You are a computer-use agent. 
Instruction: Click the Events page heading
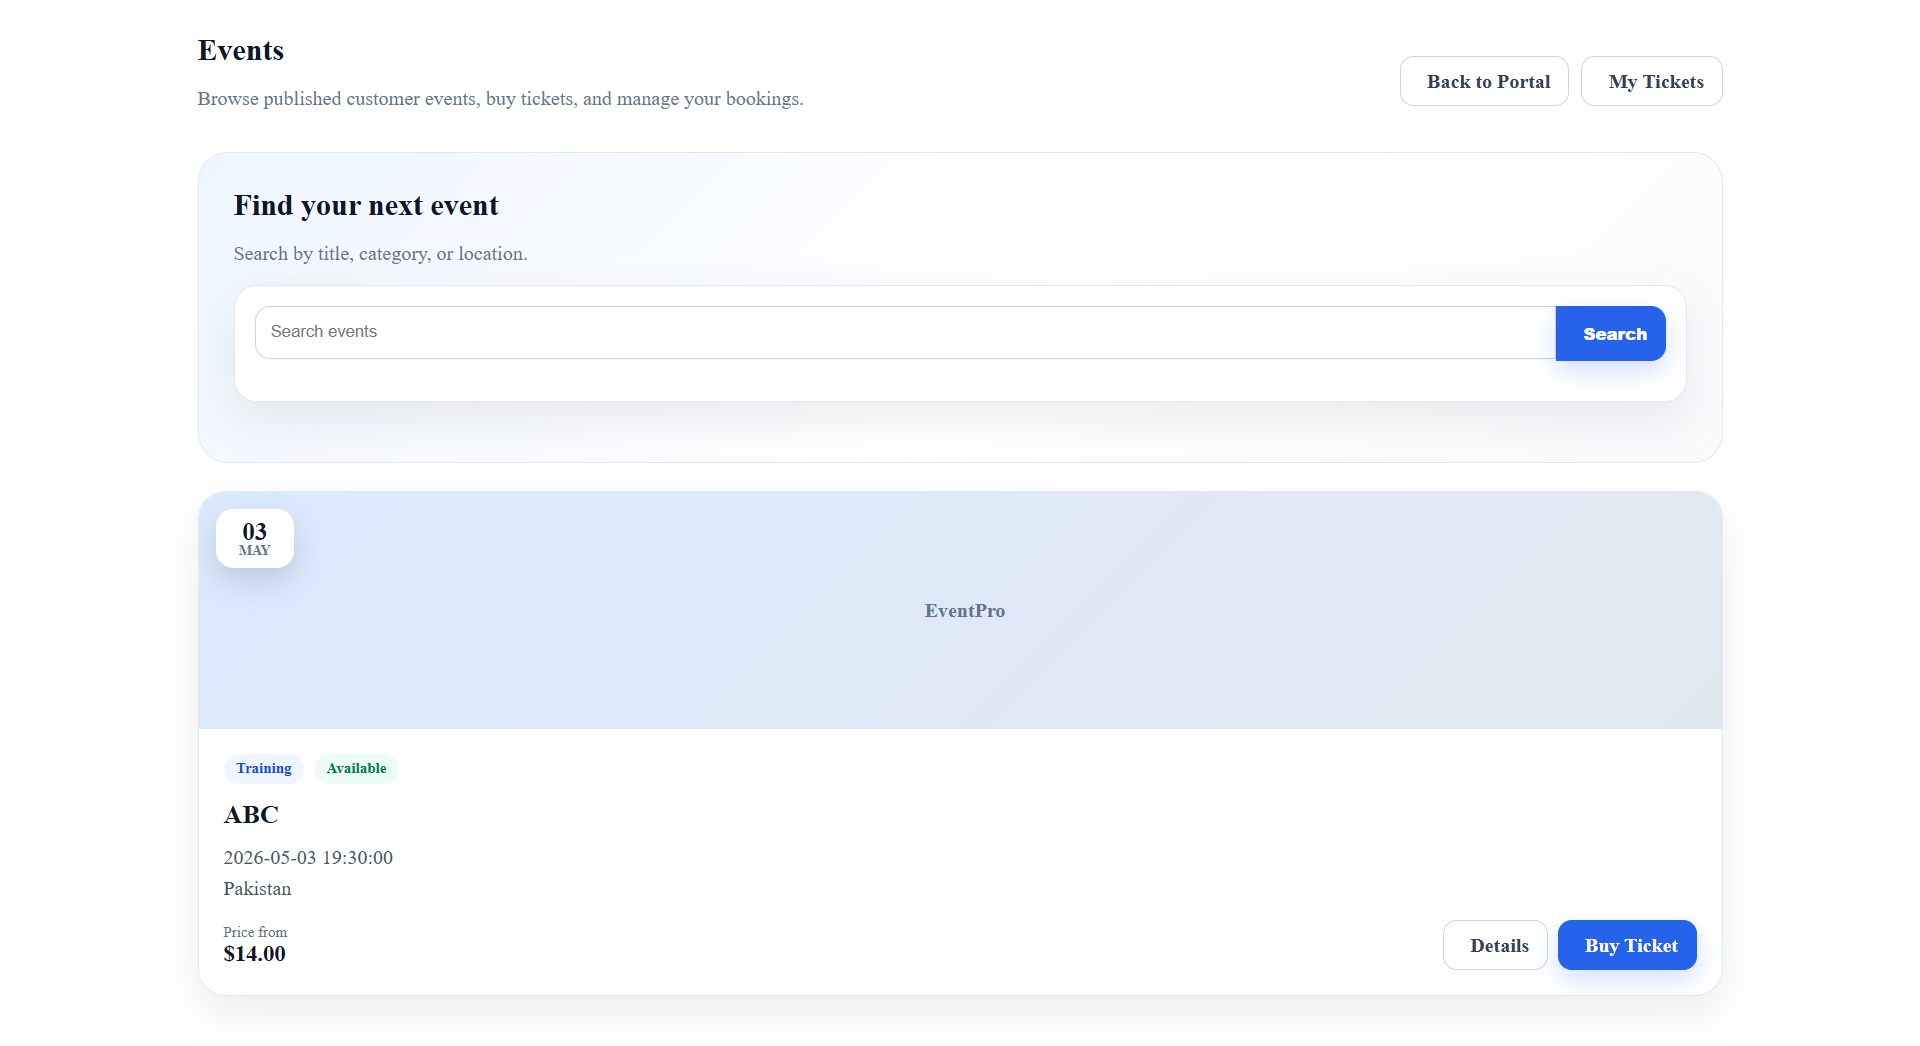pos(241,50)
